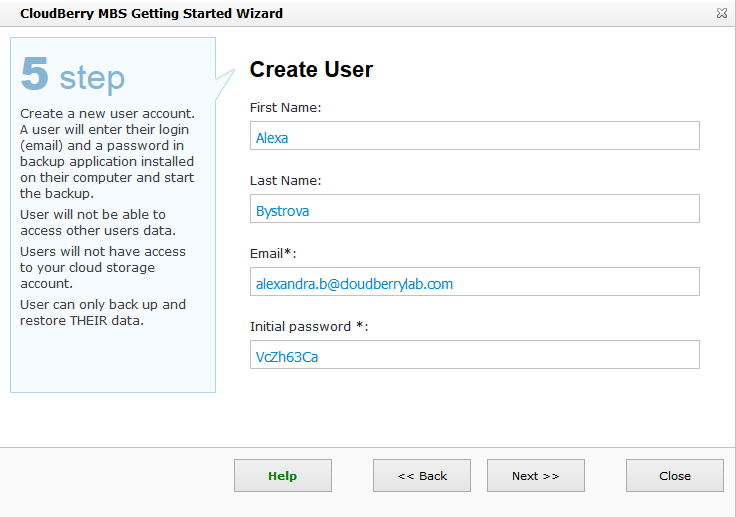Click the "First Name:" label

tap(285, 107)
